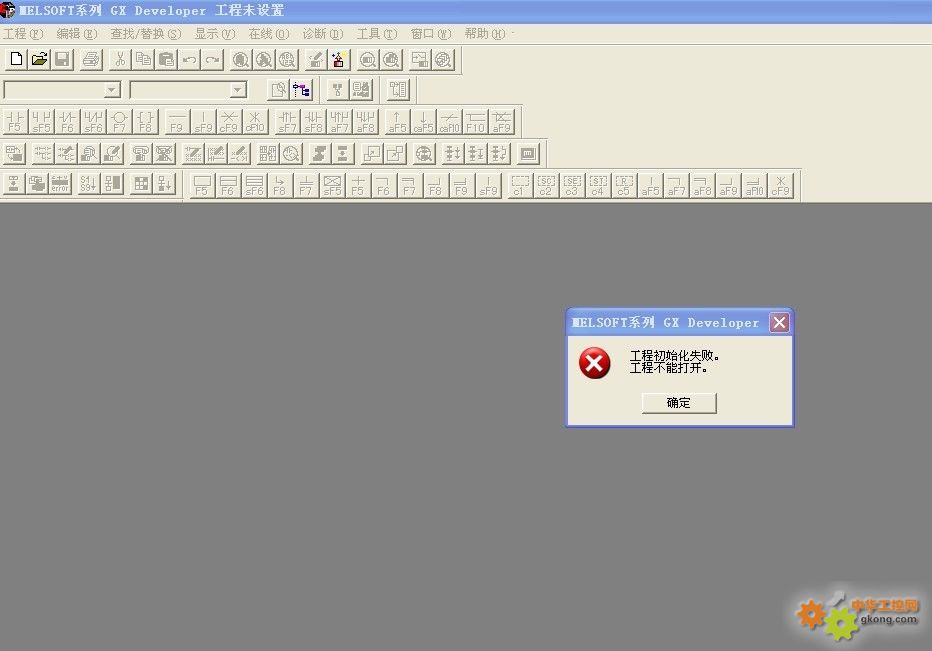Open the second toolbar combo box dropdown
Image resolution: width=932 pixels, height=651 pixels.
(238, 90)
